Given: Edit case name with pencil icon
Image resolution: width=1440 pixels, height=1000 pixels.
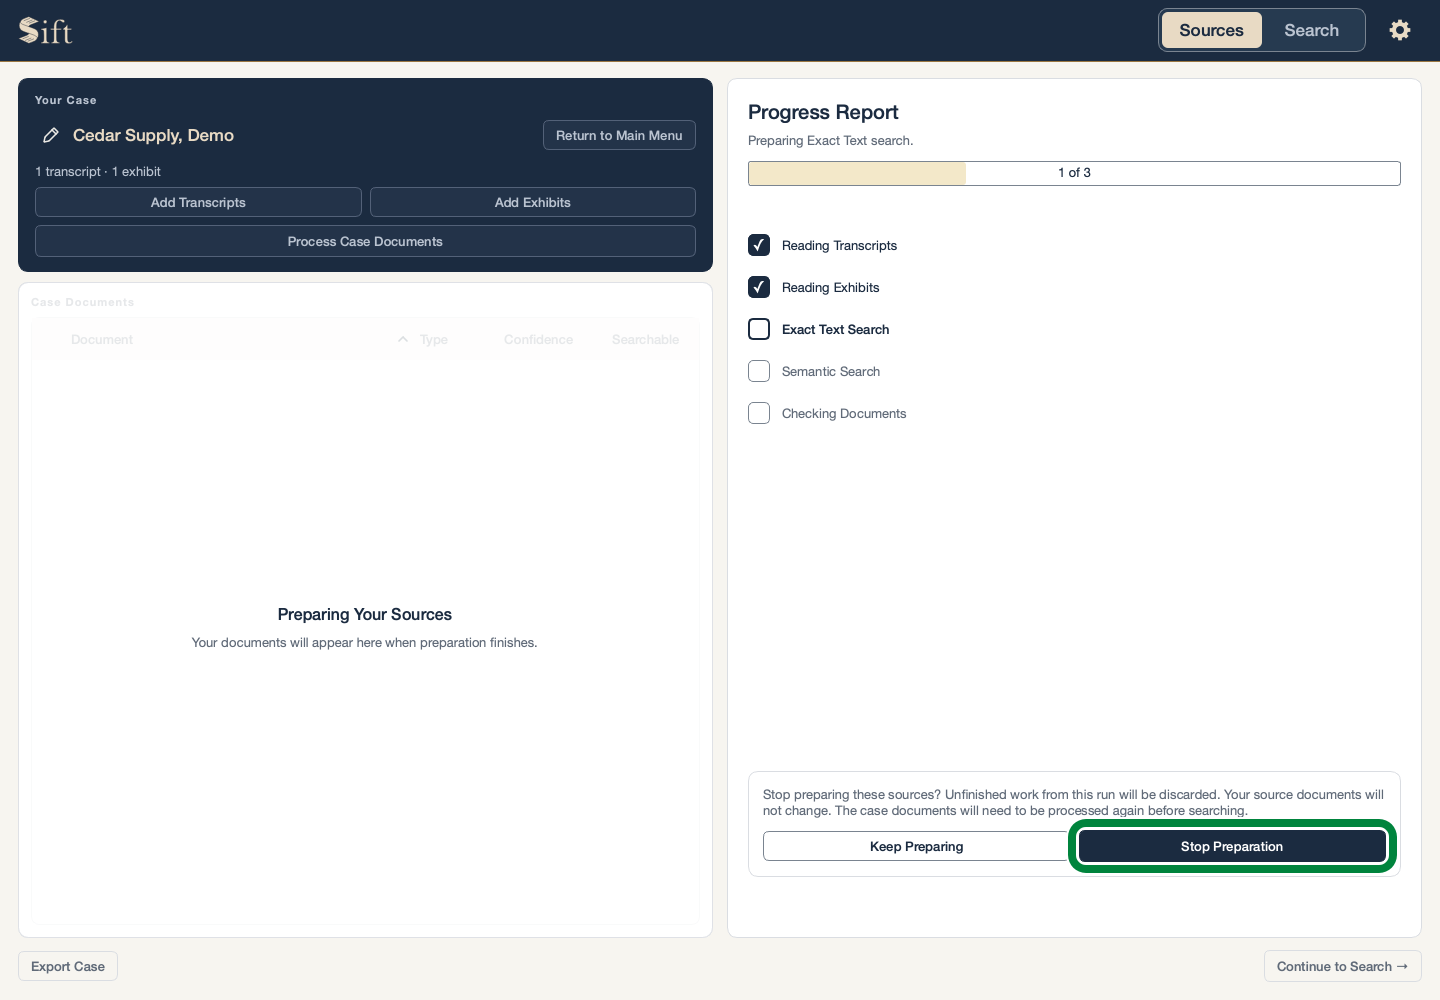Looking at the screenshot, I should click(51, 135).
